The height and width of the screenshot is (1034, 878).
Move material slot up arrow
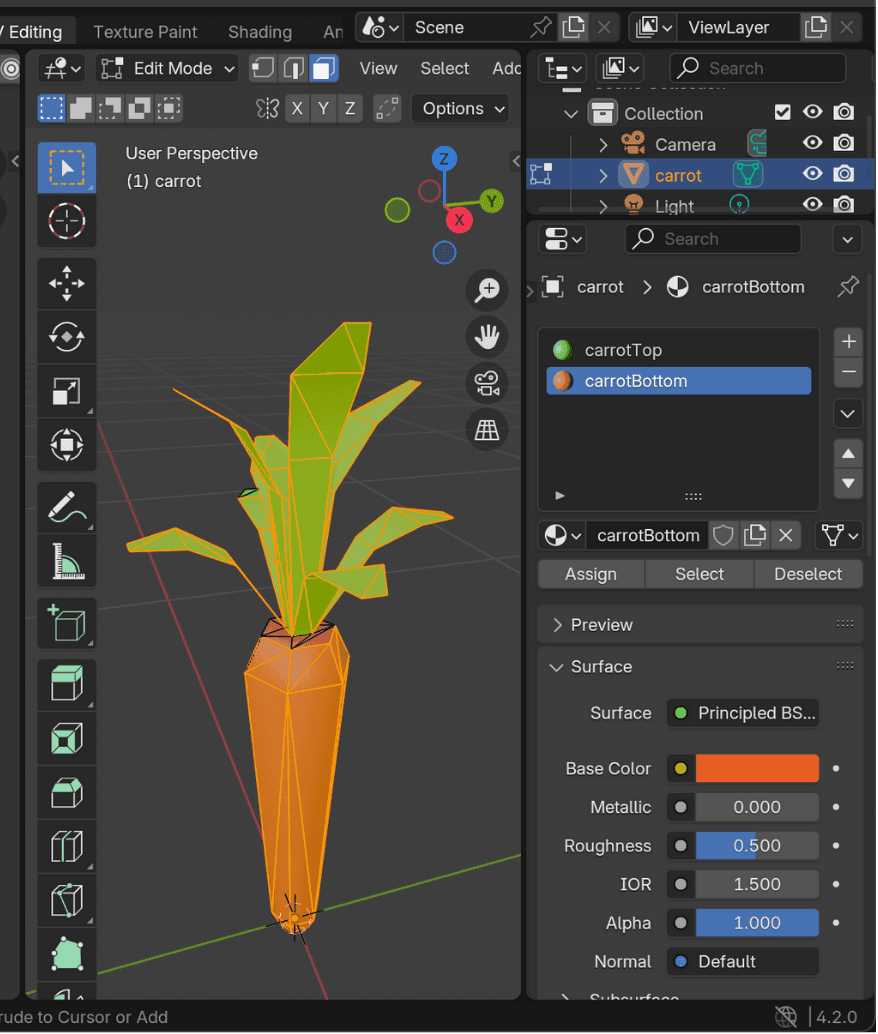pos(848,454)
